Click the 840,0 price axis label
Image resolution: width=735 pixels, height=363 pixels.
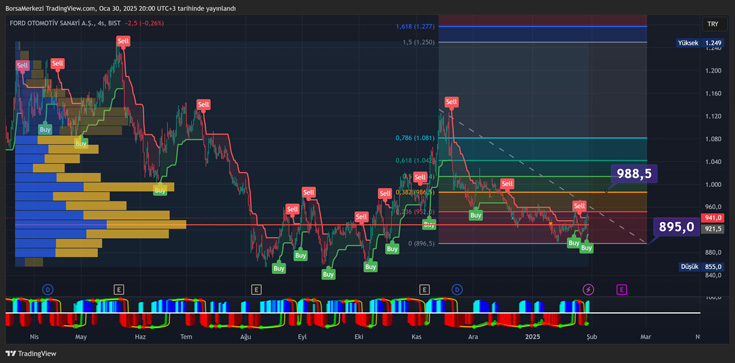pyautogui.click(x=712, y=275)
